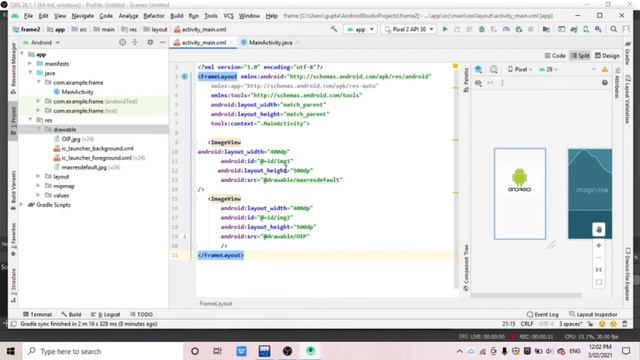Switch to Code view mode
The width and height of the screenshot is (640, 360).
coord(555,56)
